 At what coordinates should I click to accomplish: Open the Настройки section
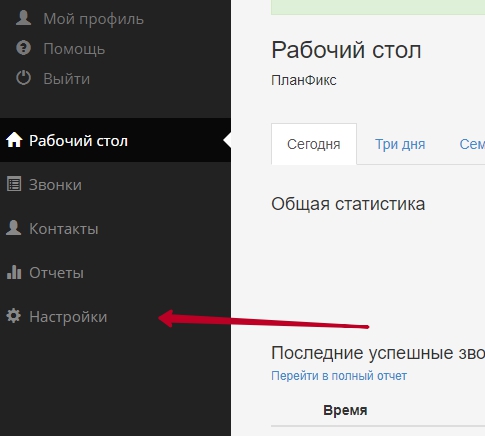point(68,317)
